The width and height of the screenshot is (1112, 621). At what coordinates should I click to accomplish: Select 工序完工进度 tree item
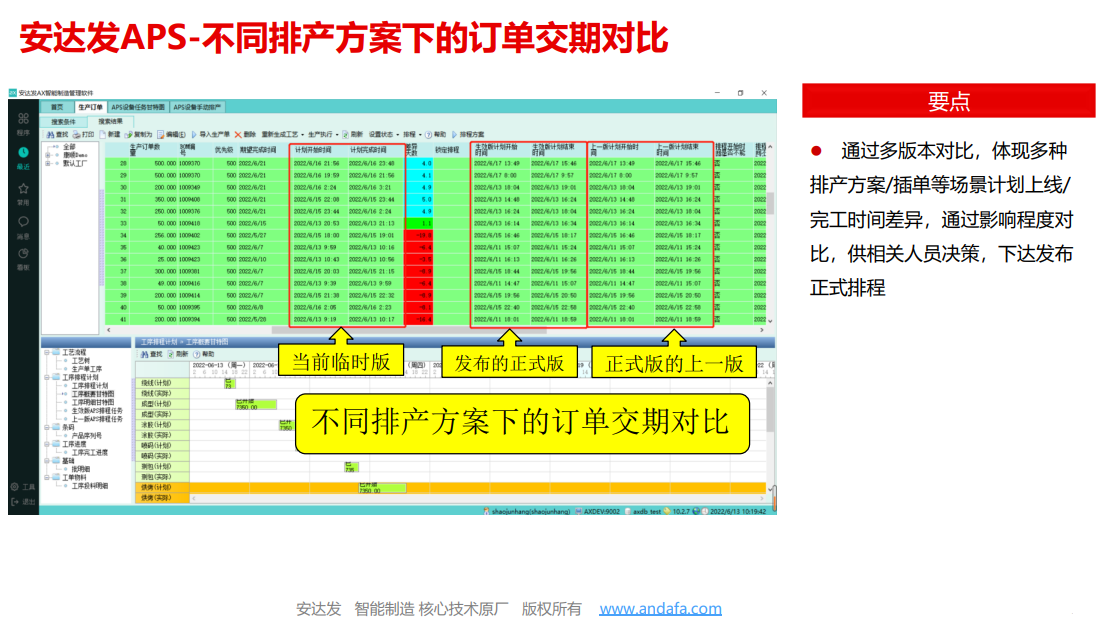(x=89, y=453)
